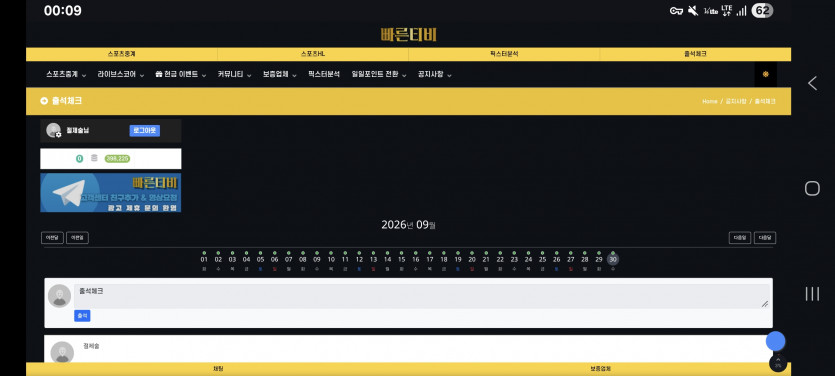The width and height of the screenshot is (835, 376).
Task: Select the 픽스터분석 menu item
Action: (x=324, y=75)
